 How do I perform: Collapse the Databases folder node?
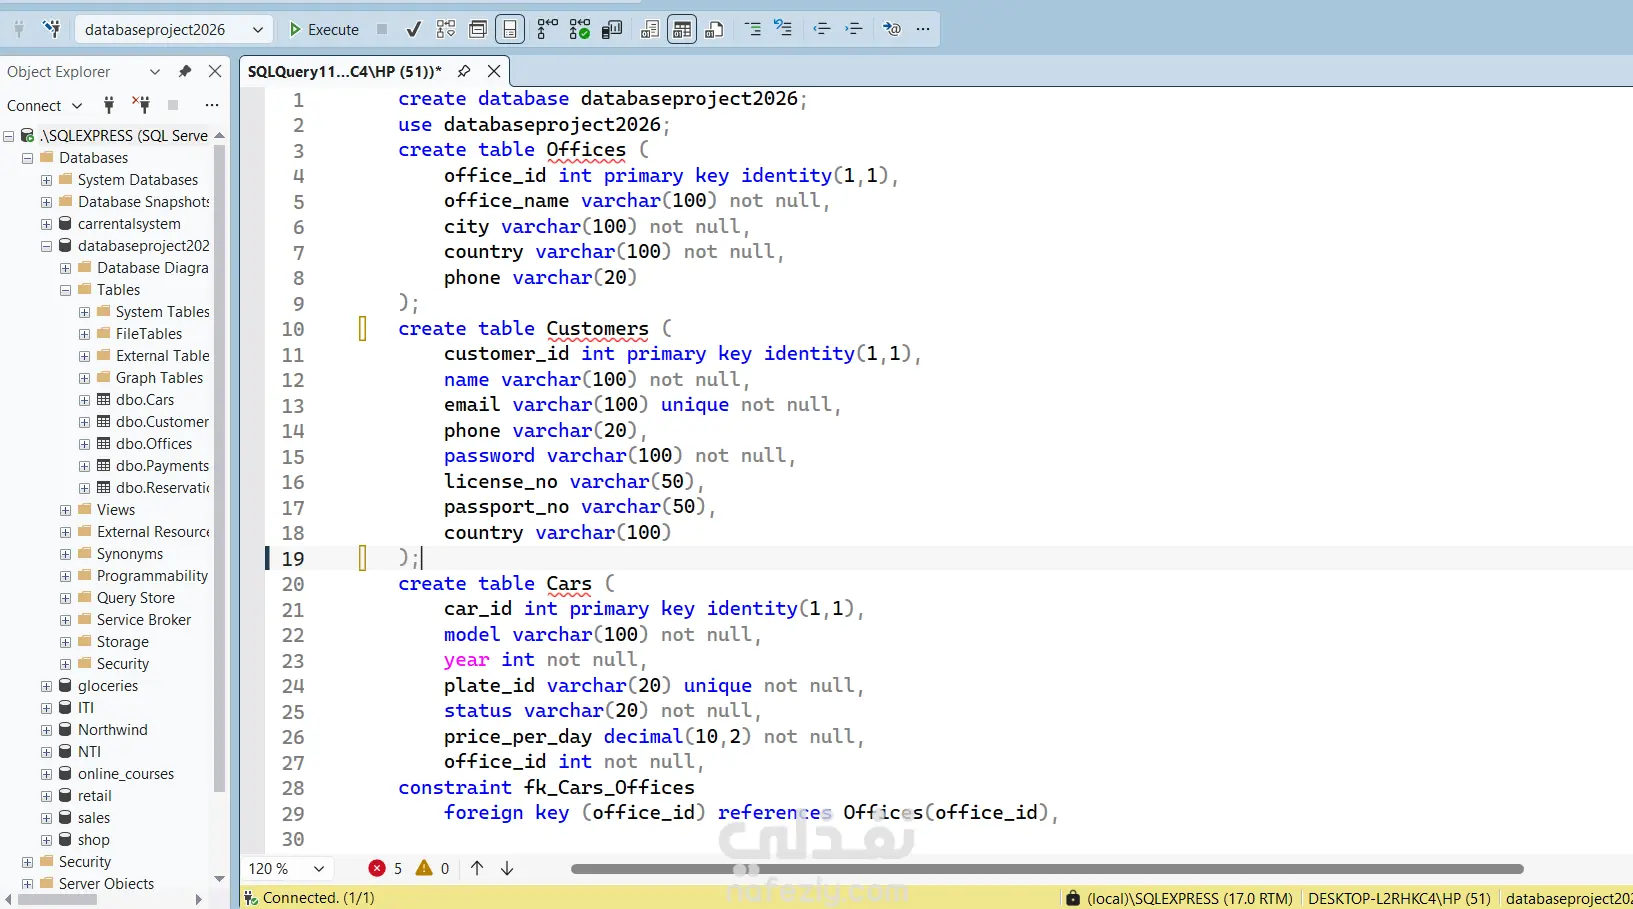(x=27, y=158)
